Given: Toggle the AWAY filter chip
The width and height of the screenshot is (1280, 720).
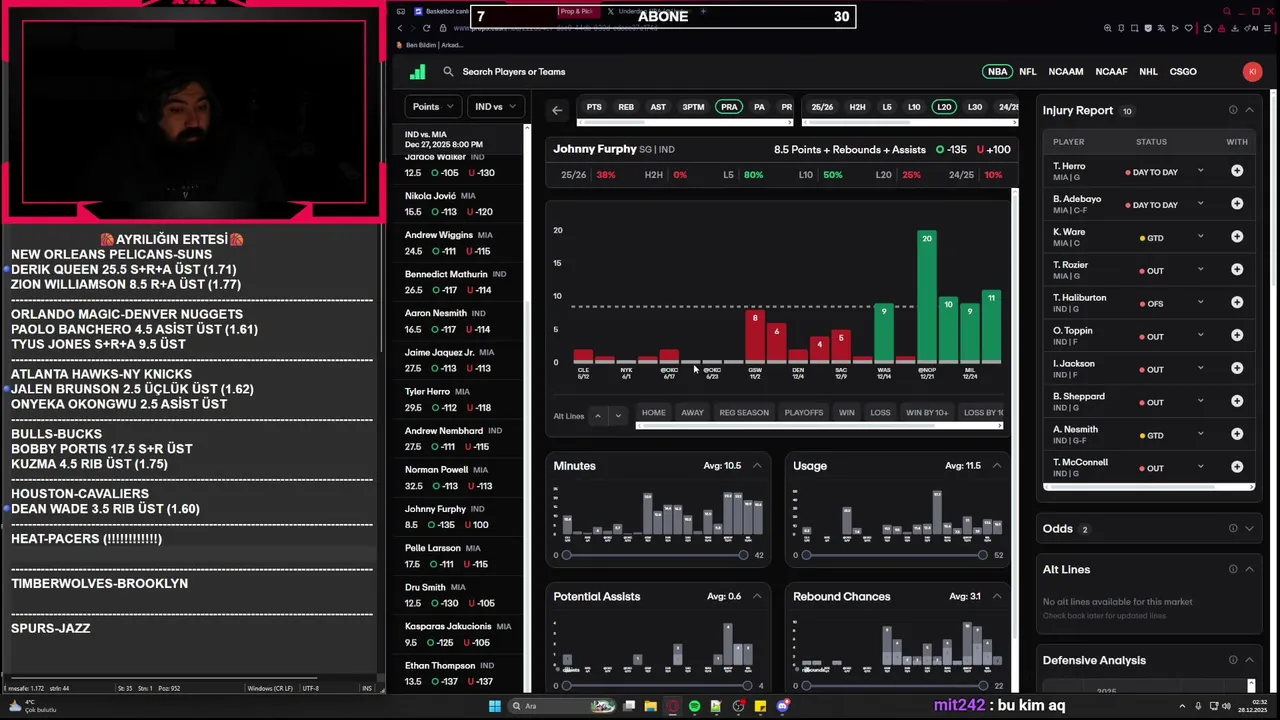Looking at the screenshot, I should [692, 412].
